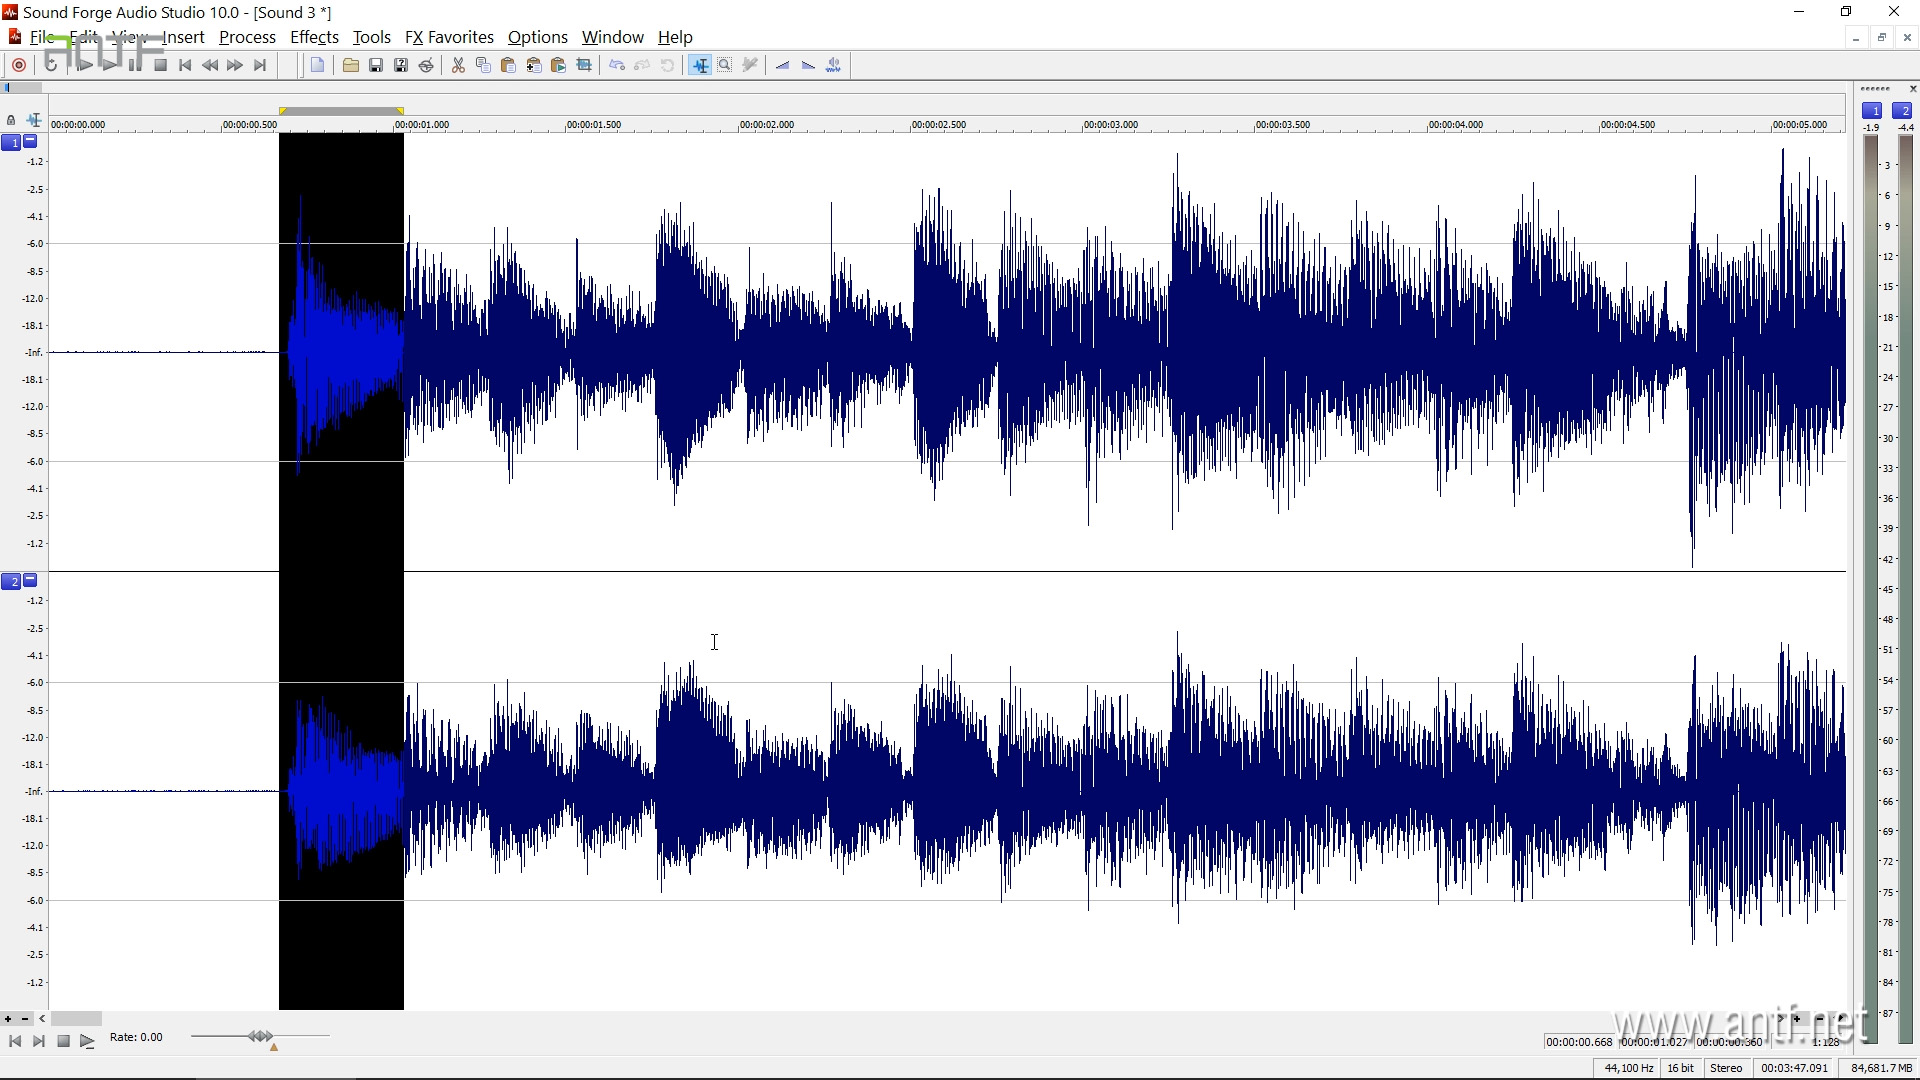This screenshot has width=1920, height=1080.
Task: Click the Cut scissors icon
Action: [458, 66]
